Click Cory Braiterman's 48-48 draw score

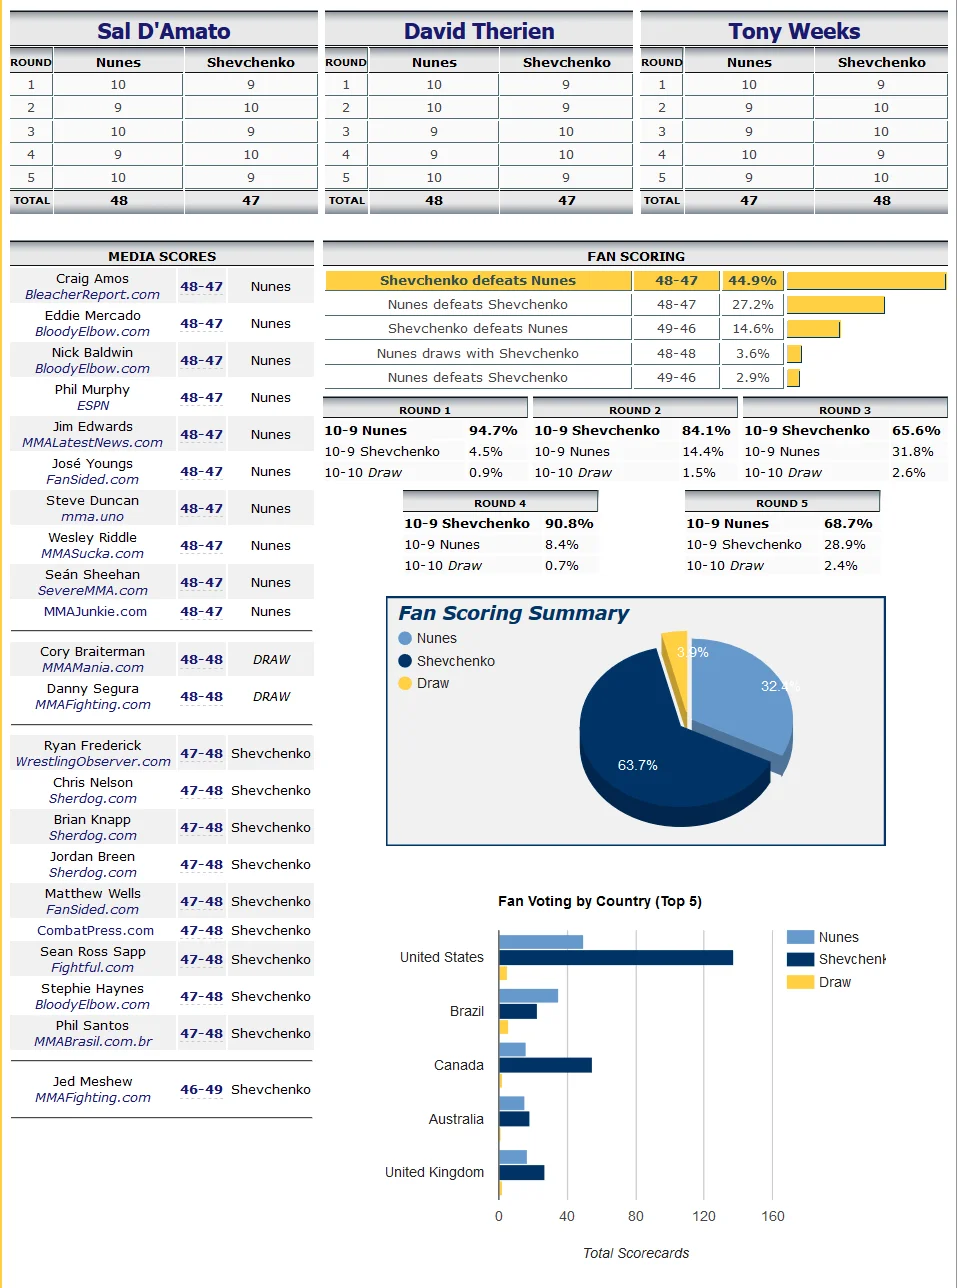point(201,660)
